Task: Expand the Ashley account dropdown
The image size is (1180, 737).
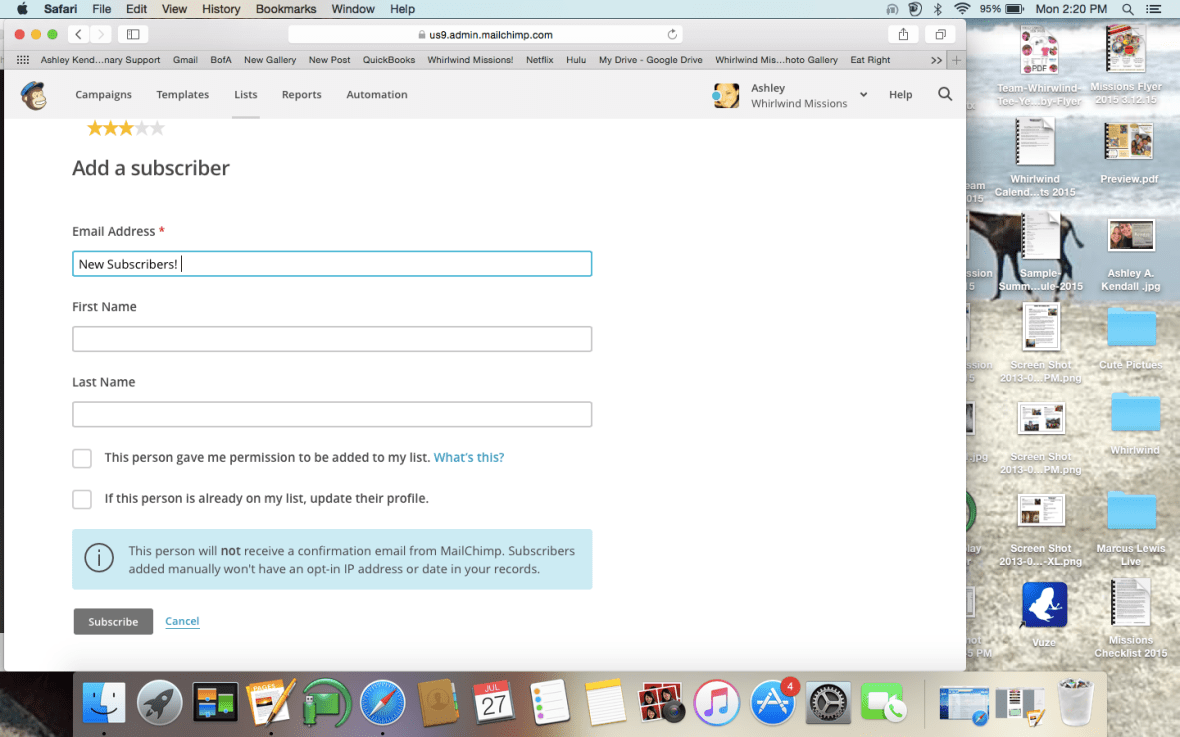Action: tap(862, 95)
